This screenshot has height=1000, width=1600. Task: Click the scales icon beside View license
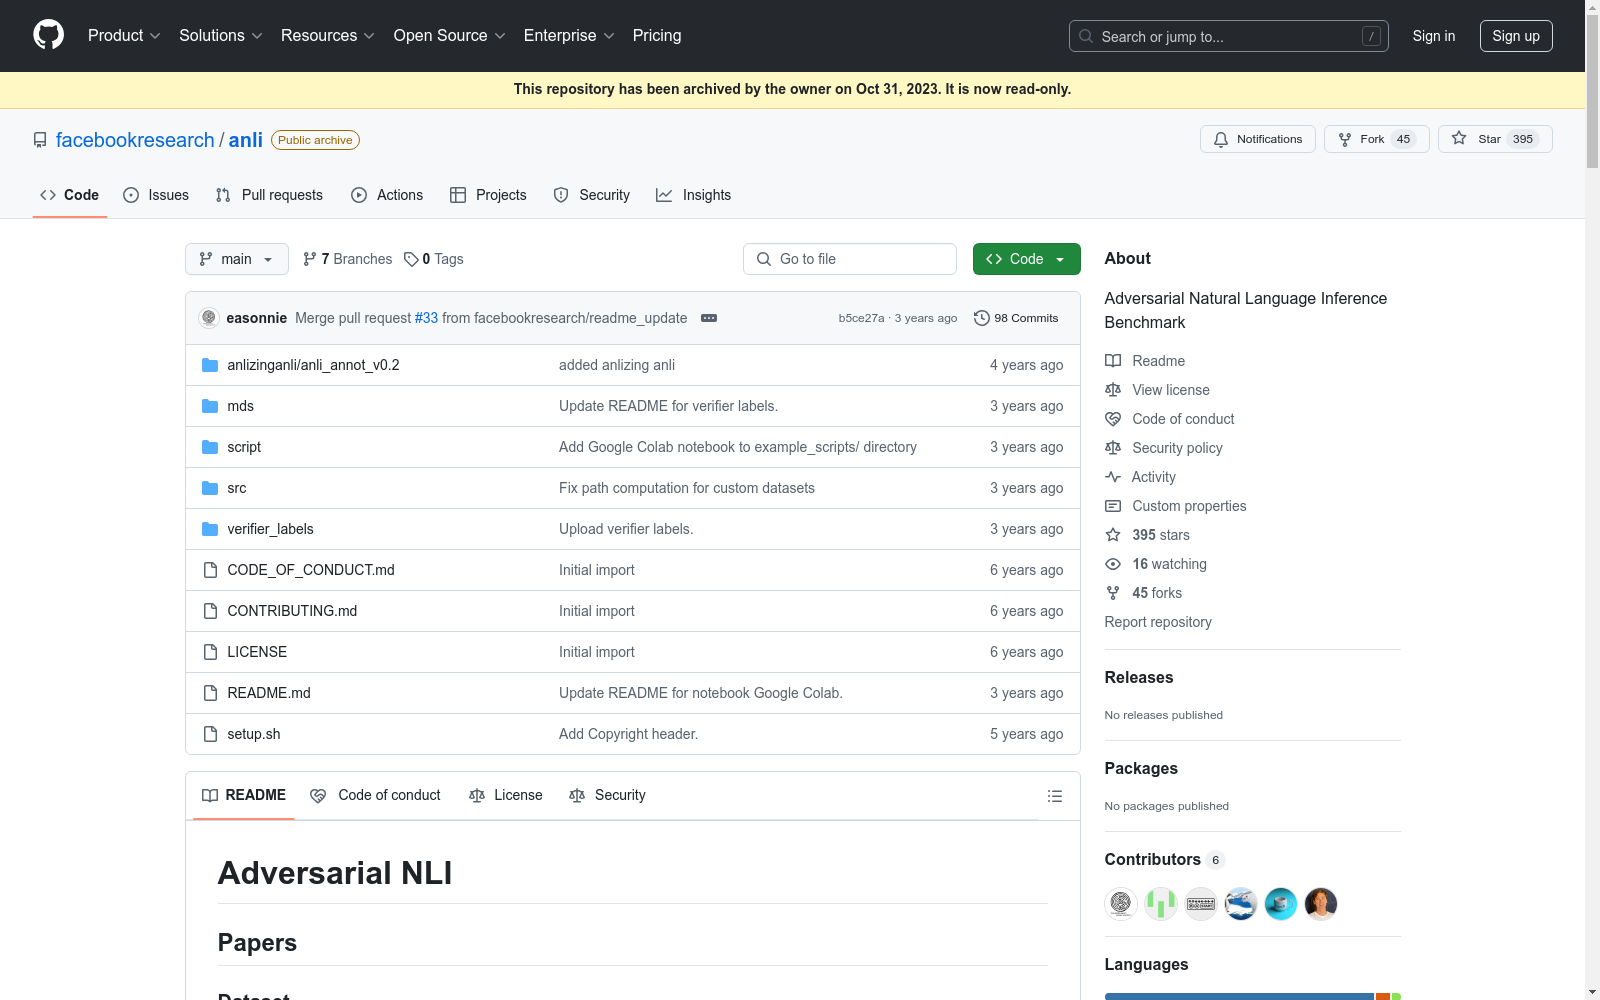point(1113,390)
